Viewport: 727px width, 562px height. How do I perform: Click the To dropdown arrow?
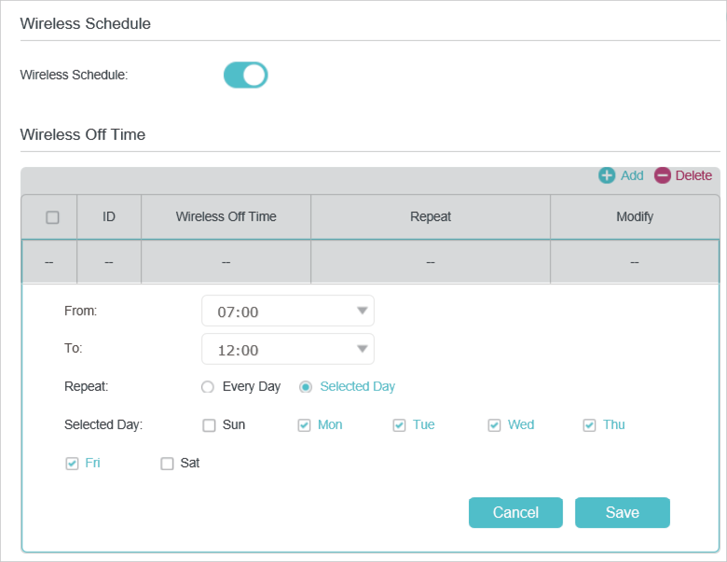coord(362,349)
